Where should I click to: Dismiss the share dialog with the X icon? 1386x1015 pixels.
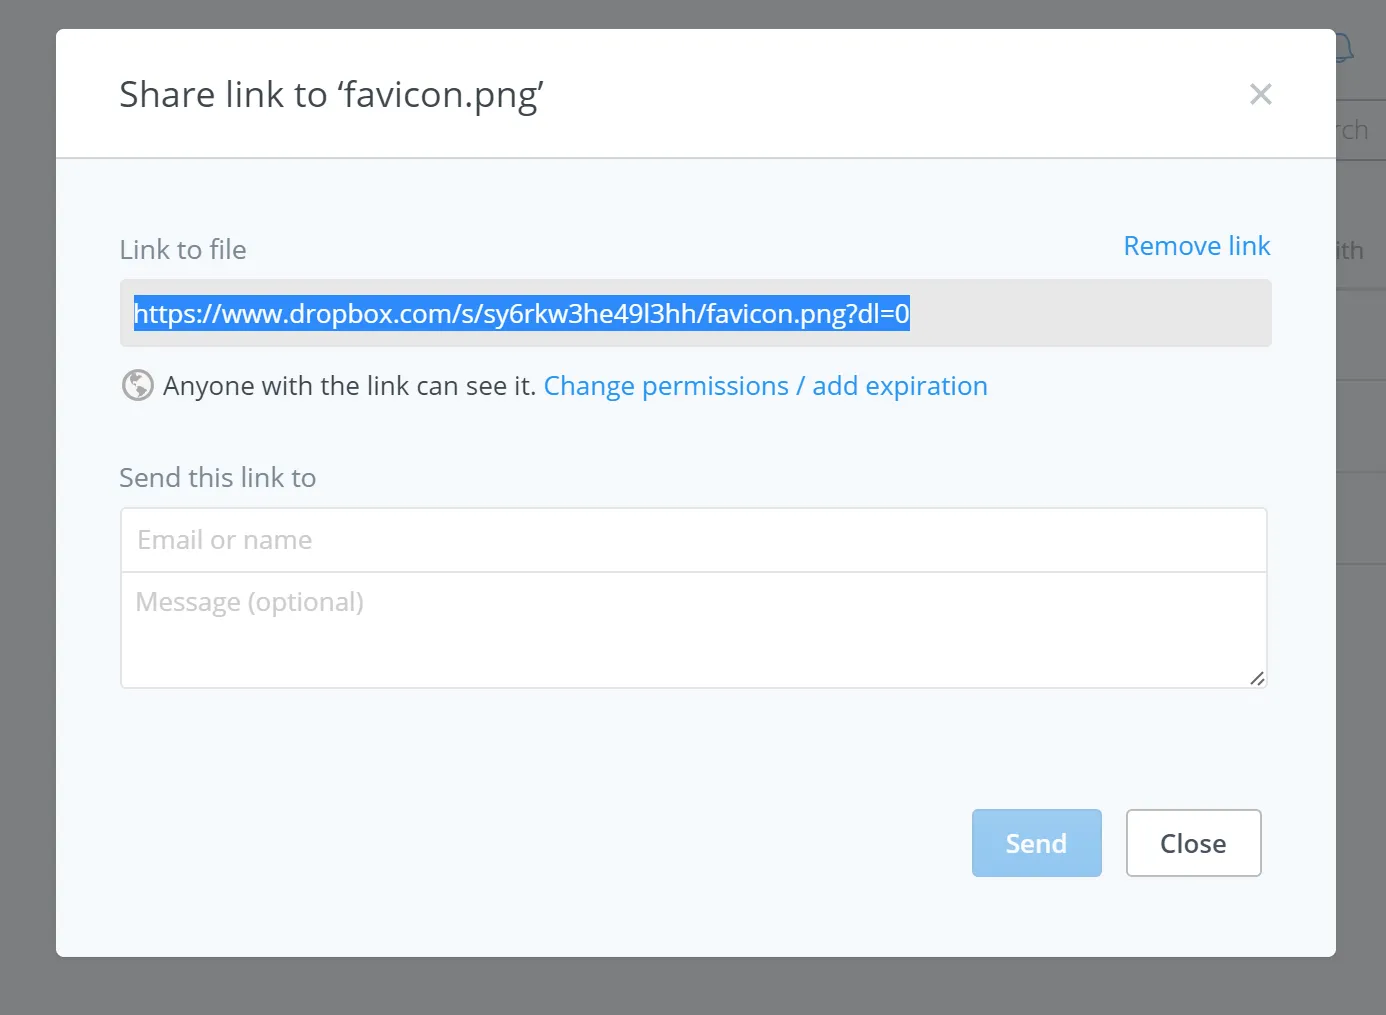pyautogui.click(x=1260, y=94)
